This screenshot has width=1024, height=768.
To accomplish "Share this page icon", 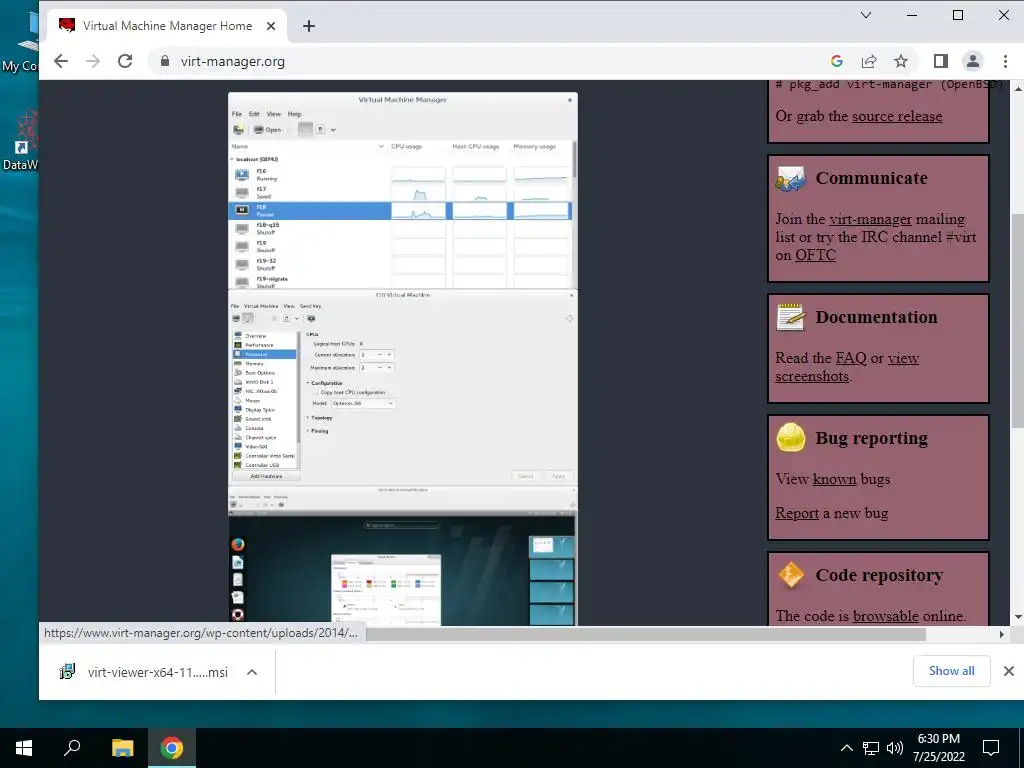I will point(869,61).
